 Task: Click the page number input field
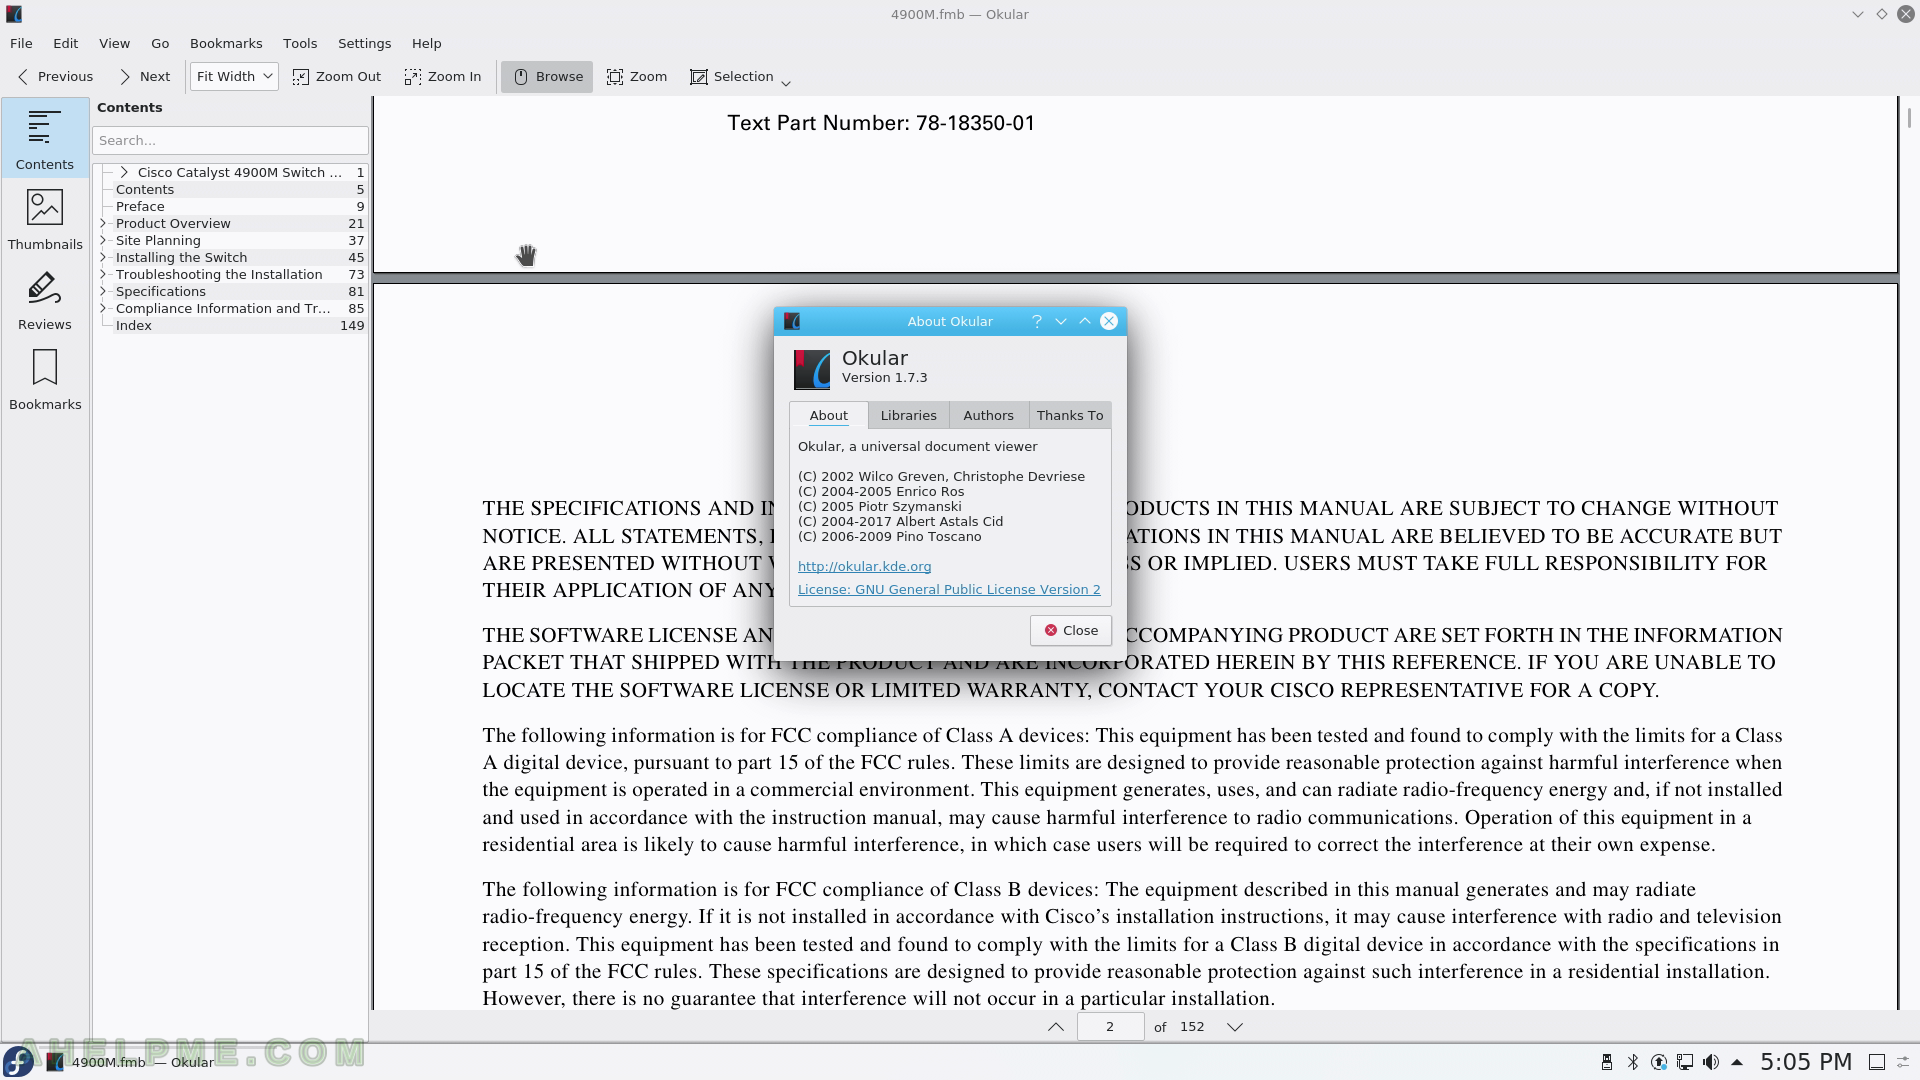(1110, 1027)
